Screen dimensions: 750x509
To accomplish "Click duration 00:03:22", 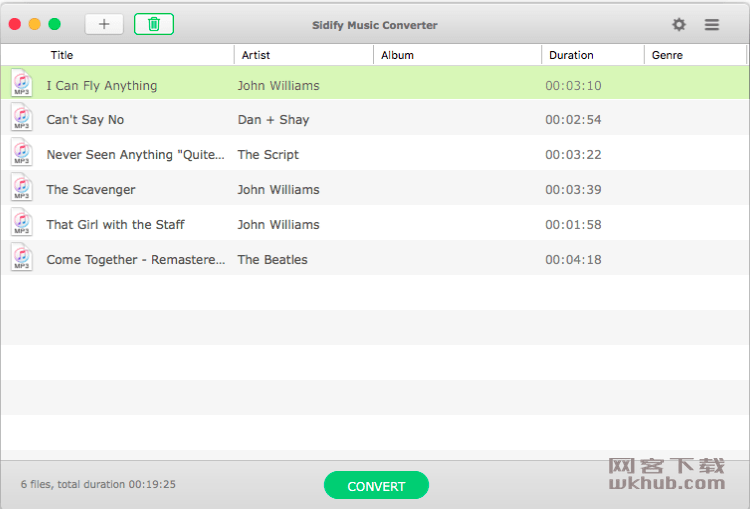I will coord(574,155).
